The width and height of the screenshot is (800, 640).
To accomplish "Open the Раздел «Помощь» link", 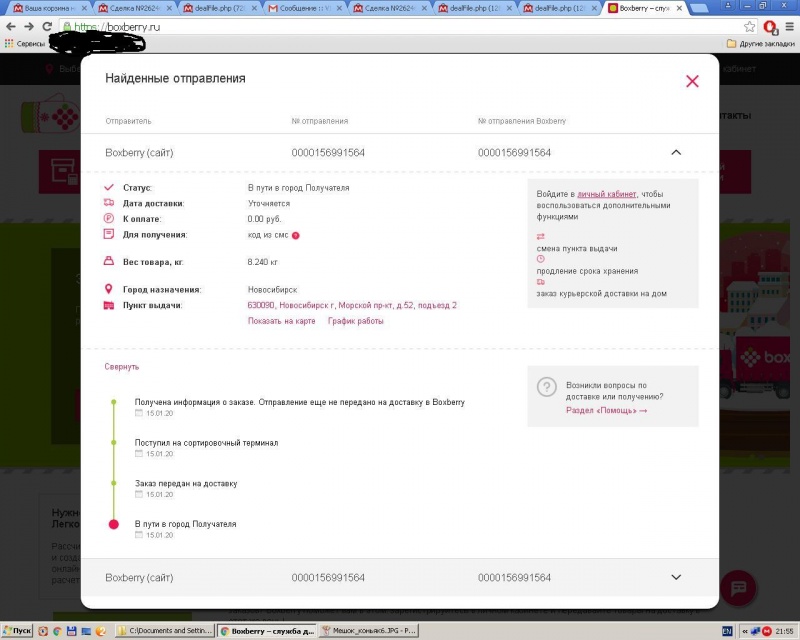I will pos(606,410).
